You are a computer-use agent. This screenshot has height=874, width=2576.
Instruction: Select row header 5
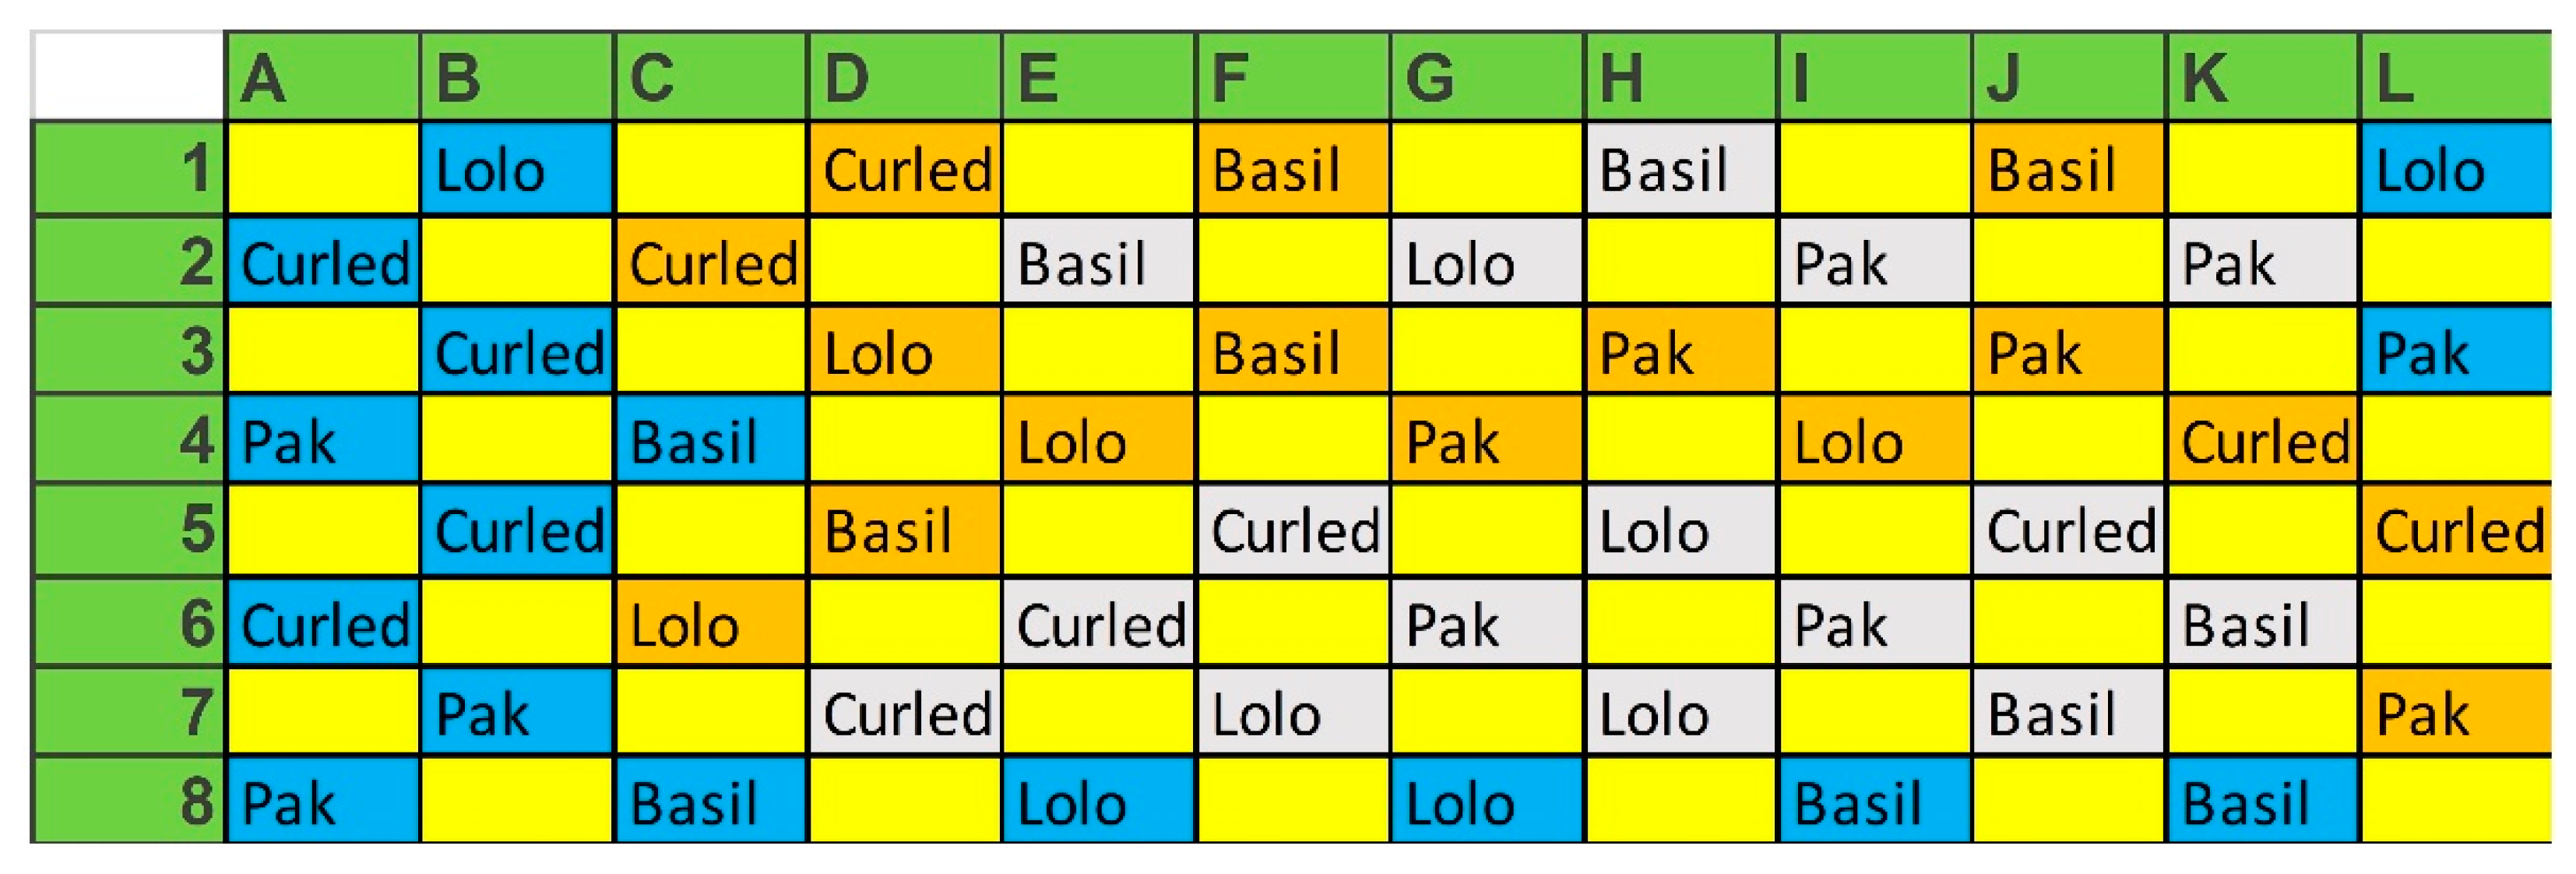(x=129, y=530)
